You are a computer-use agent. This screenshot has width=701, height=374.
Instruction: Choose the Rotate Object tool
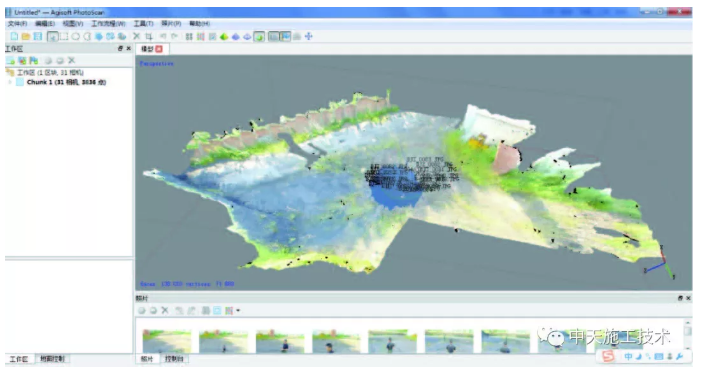click(122, 37)
